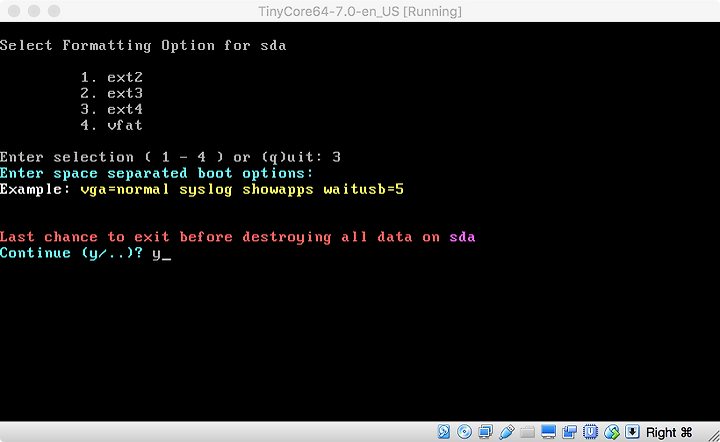
Task: Click the Right ⌘ host key label
Action: pyautogui.click(x=669, y=432)
